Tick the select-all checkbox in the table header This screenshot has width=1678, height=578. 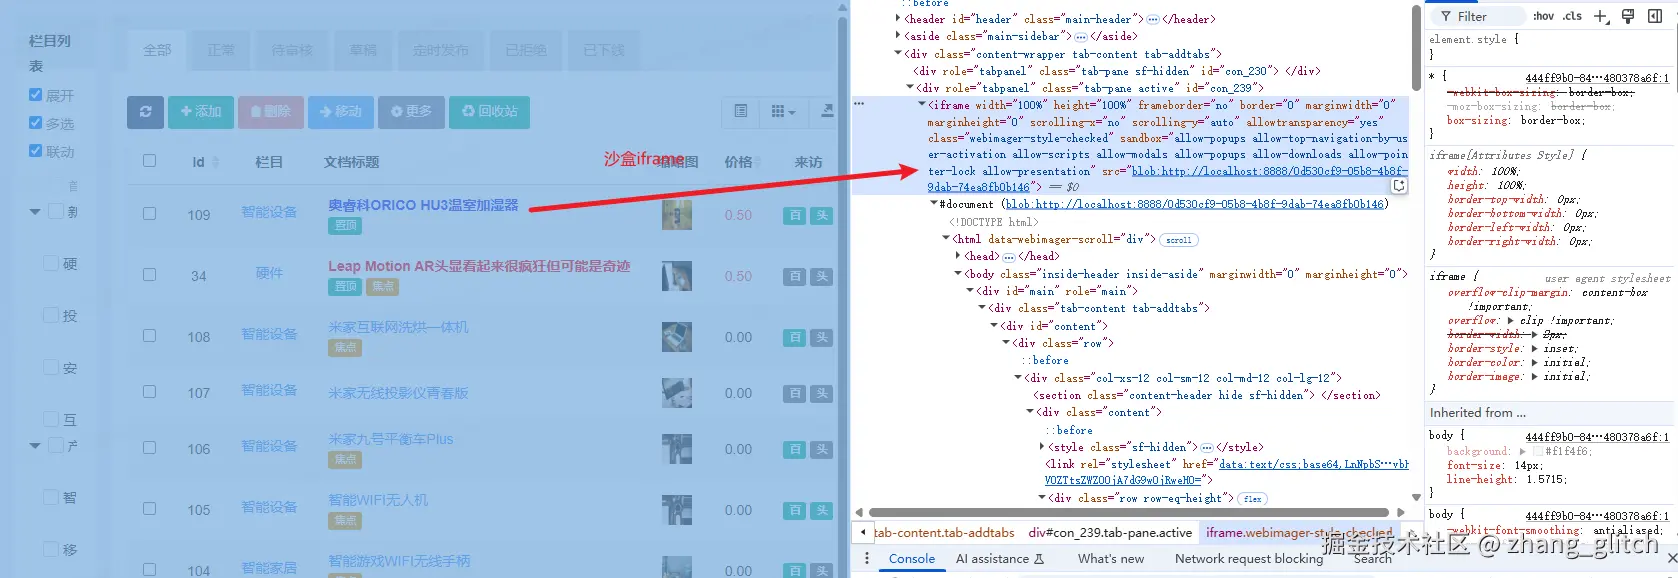point(150,160)
